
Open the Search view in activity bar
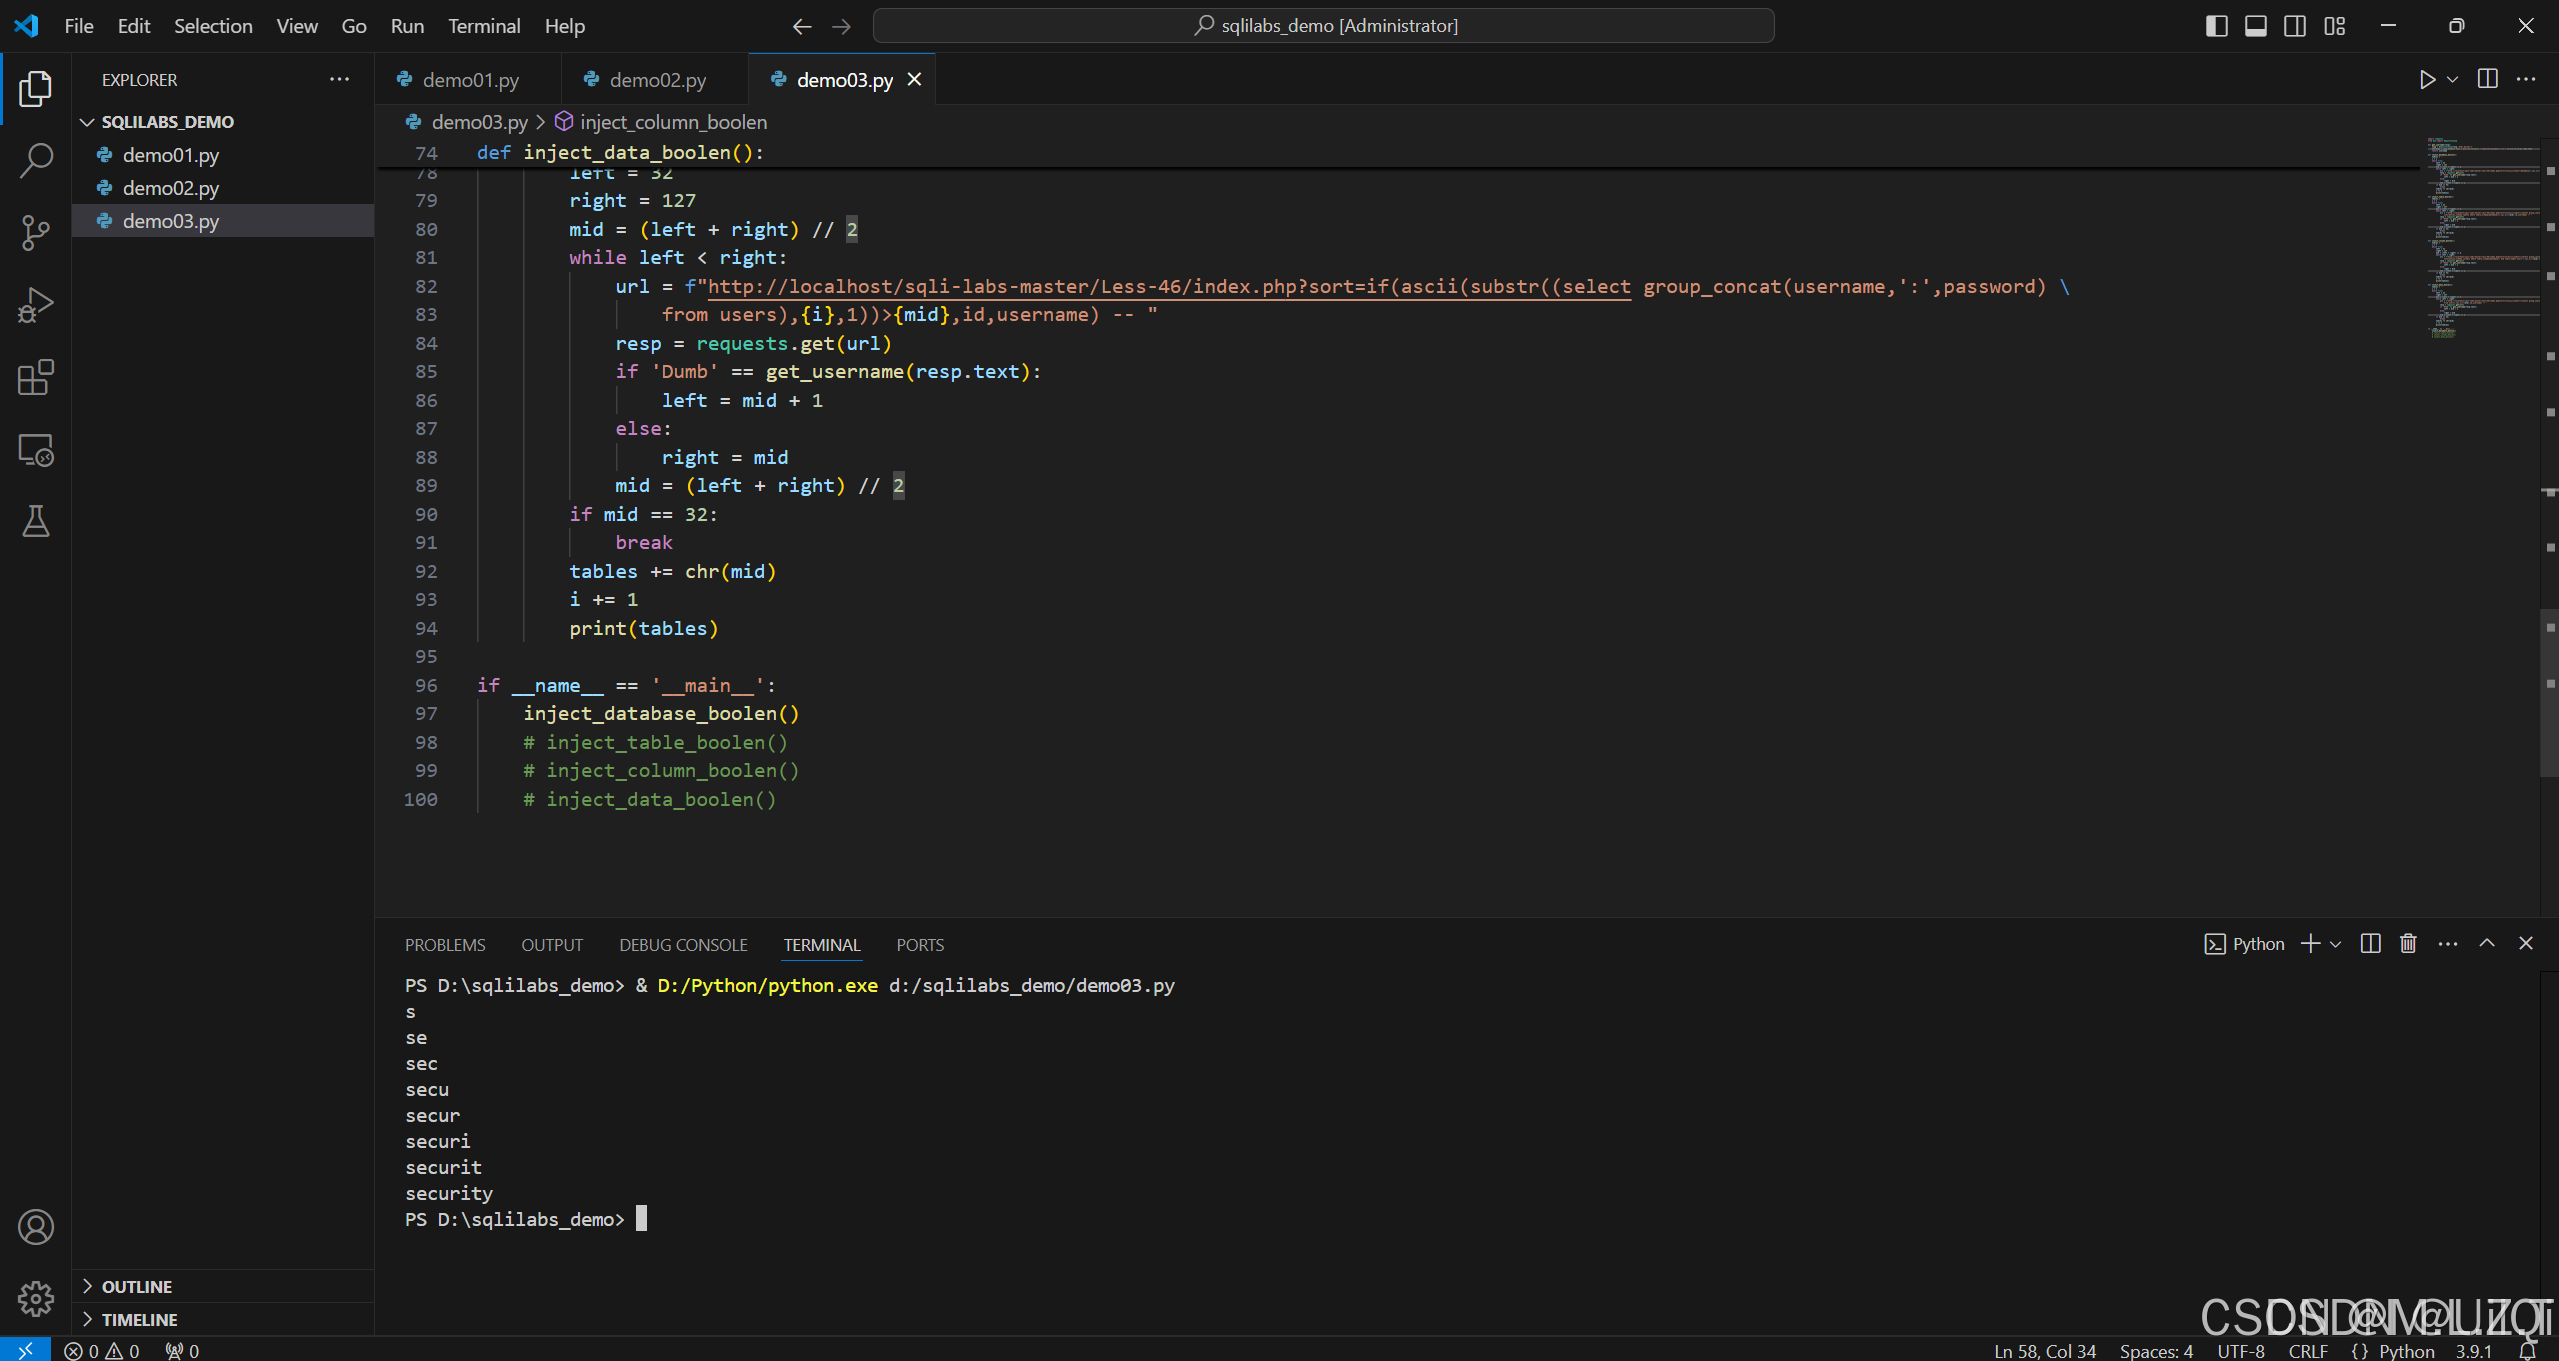[36, 160]
